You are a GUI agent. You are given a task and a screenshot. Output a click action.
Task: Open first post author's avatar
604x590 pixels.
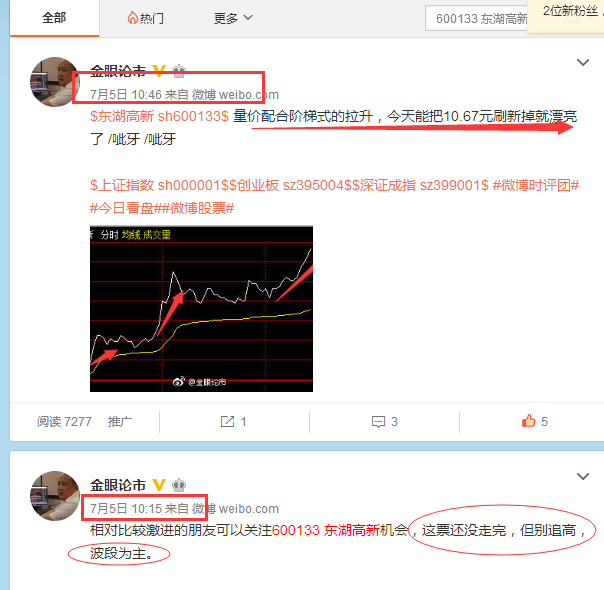click(x=55, y=82)
